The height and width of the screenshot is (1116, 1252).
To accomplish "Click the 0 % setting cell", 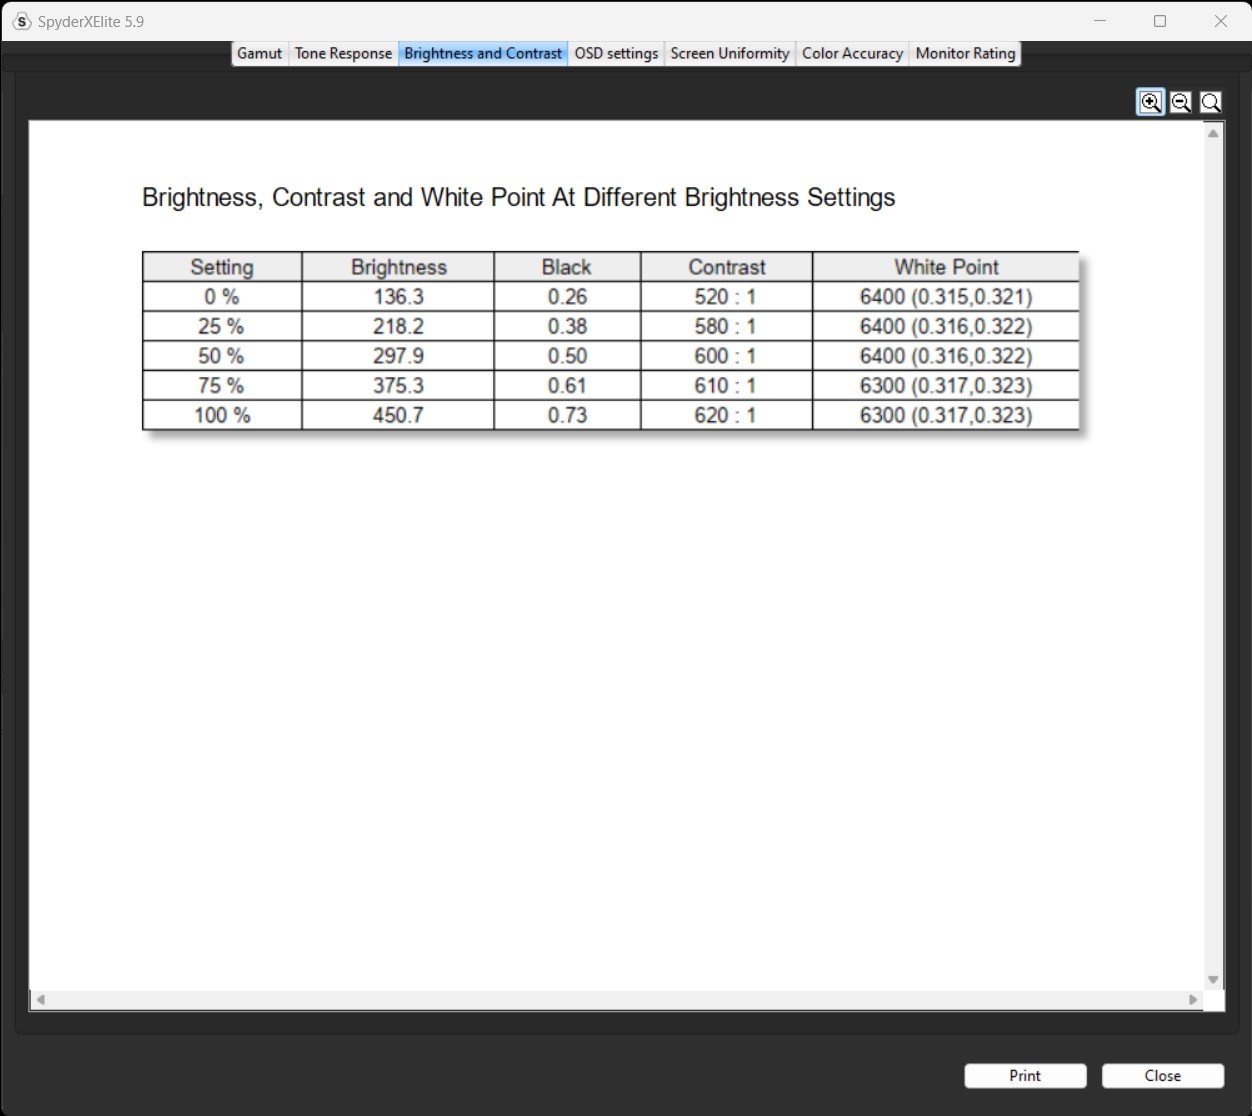I will [x=222, y=297].
